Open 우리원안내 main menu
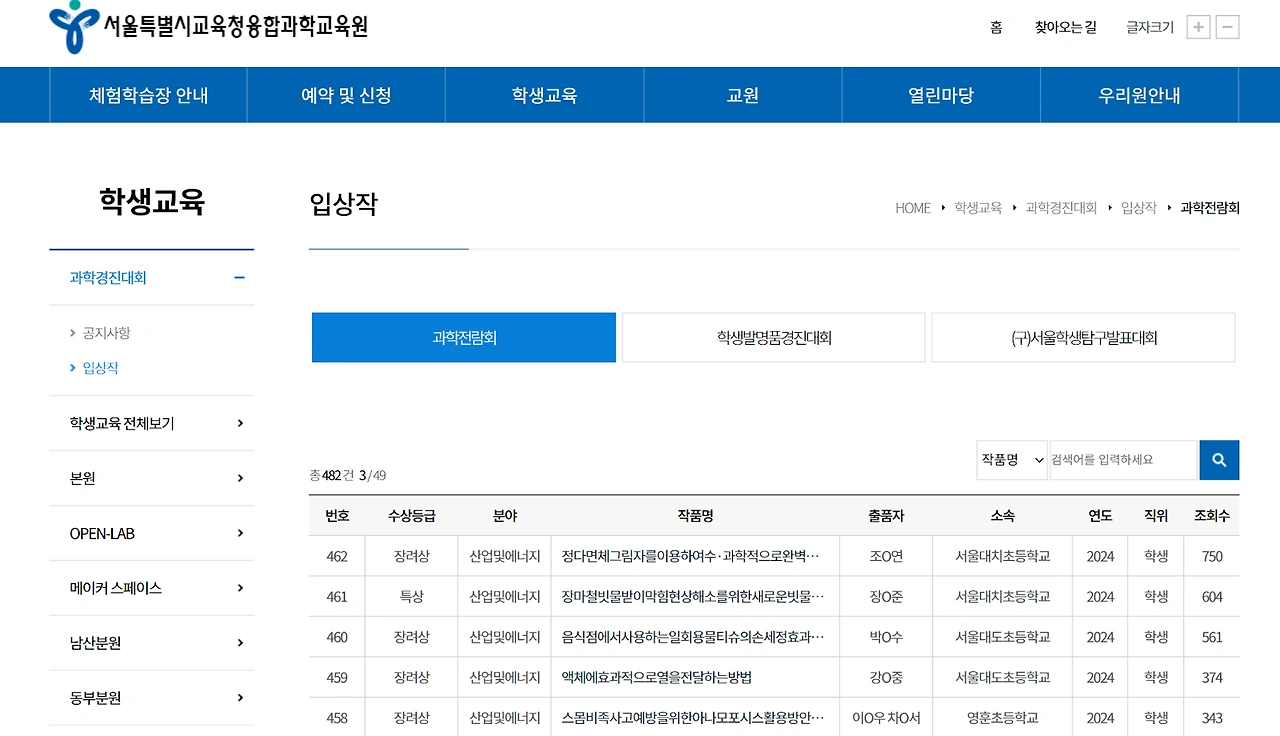Image resolution: width=1280 pixels, height=736 pixels. [1140, 95]
